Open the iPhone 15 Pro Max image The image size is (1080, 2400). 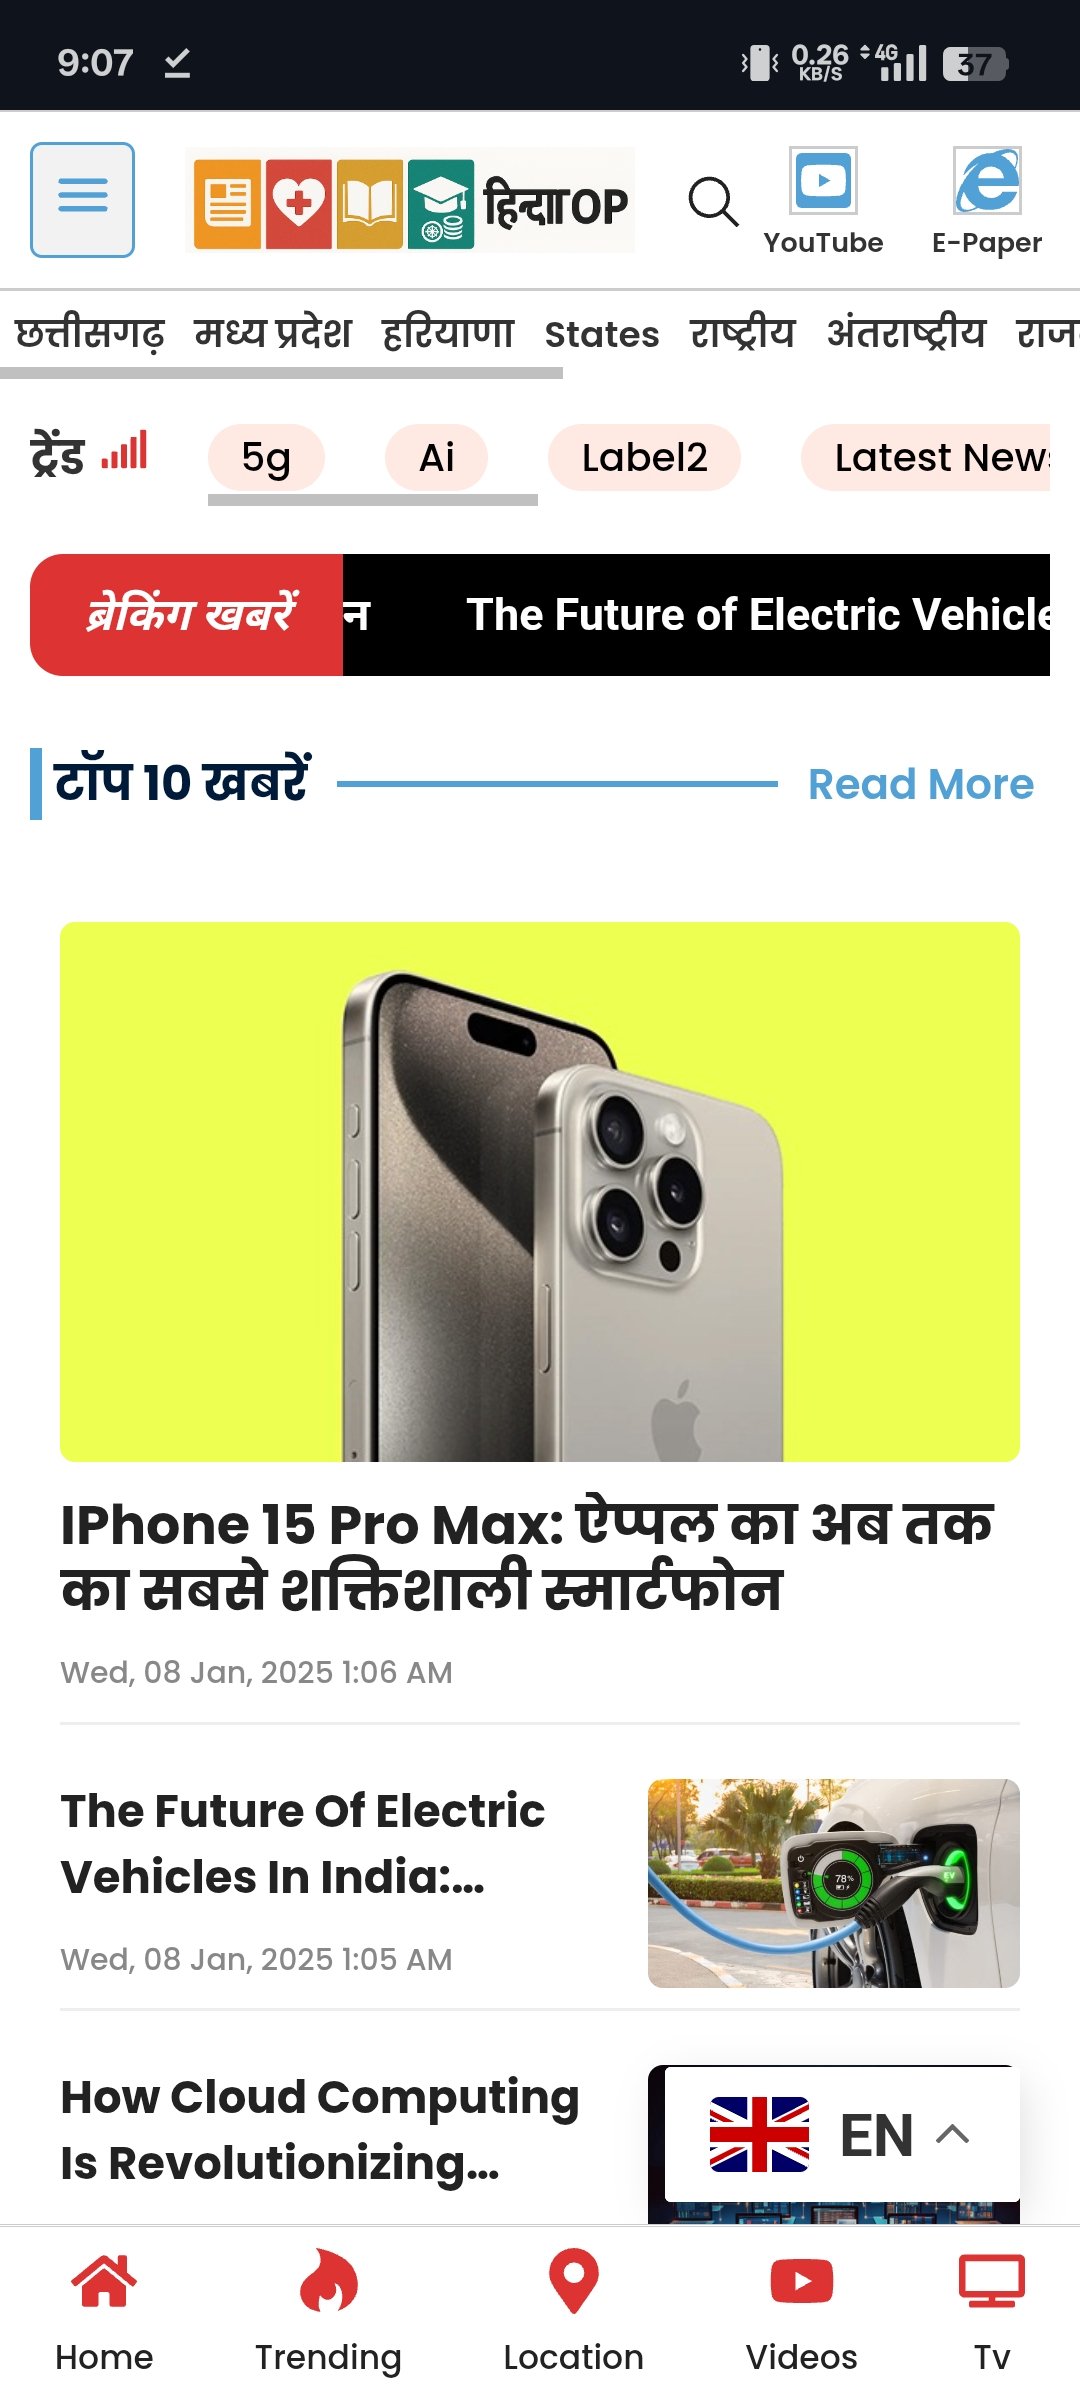[x=540, y=1192]
